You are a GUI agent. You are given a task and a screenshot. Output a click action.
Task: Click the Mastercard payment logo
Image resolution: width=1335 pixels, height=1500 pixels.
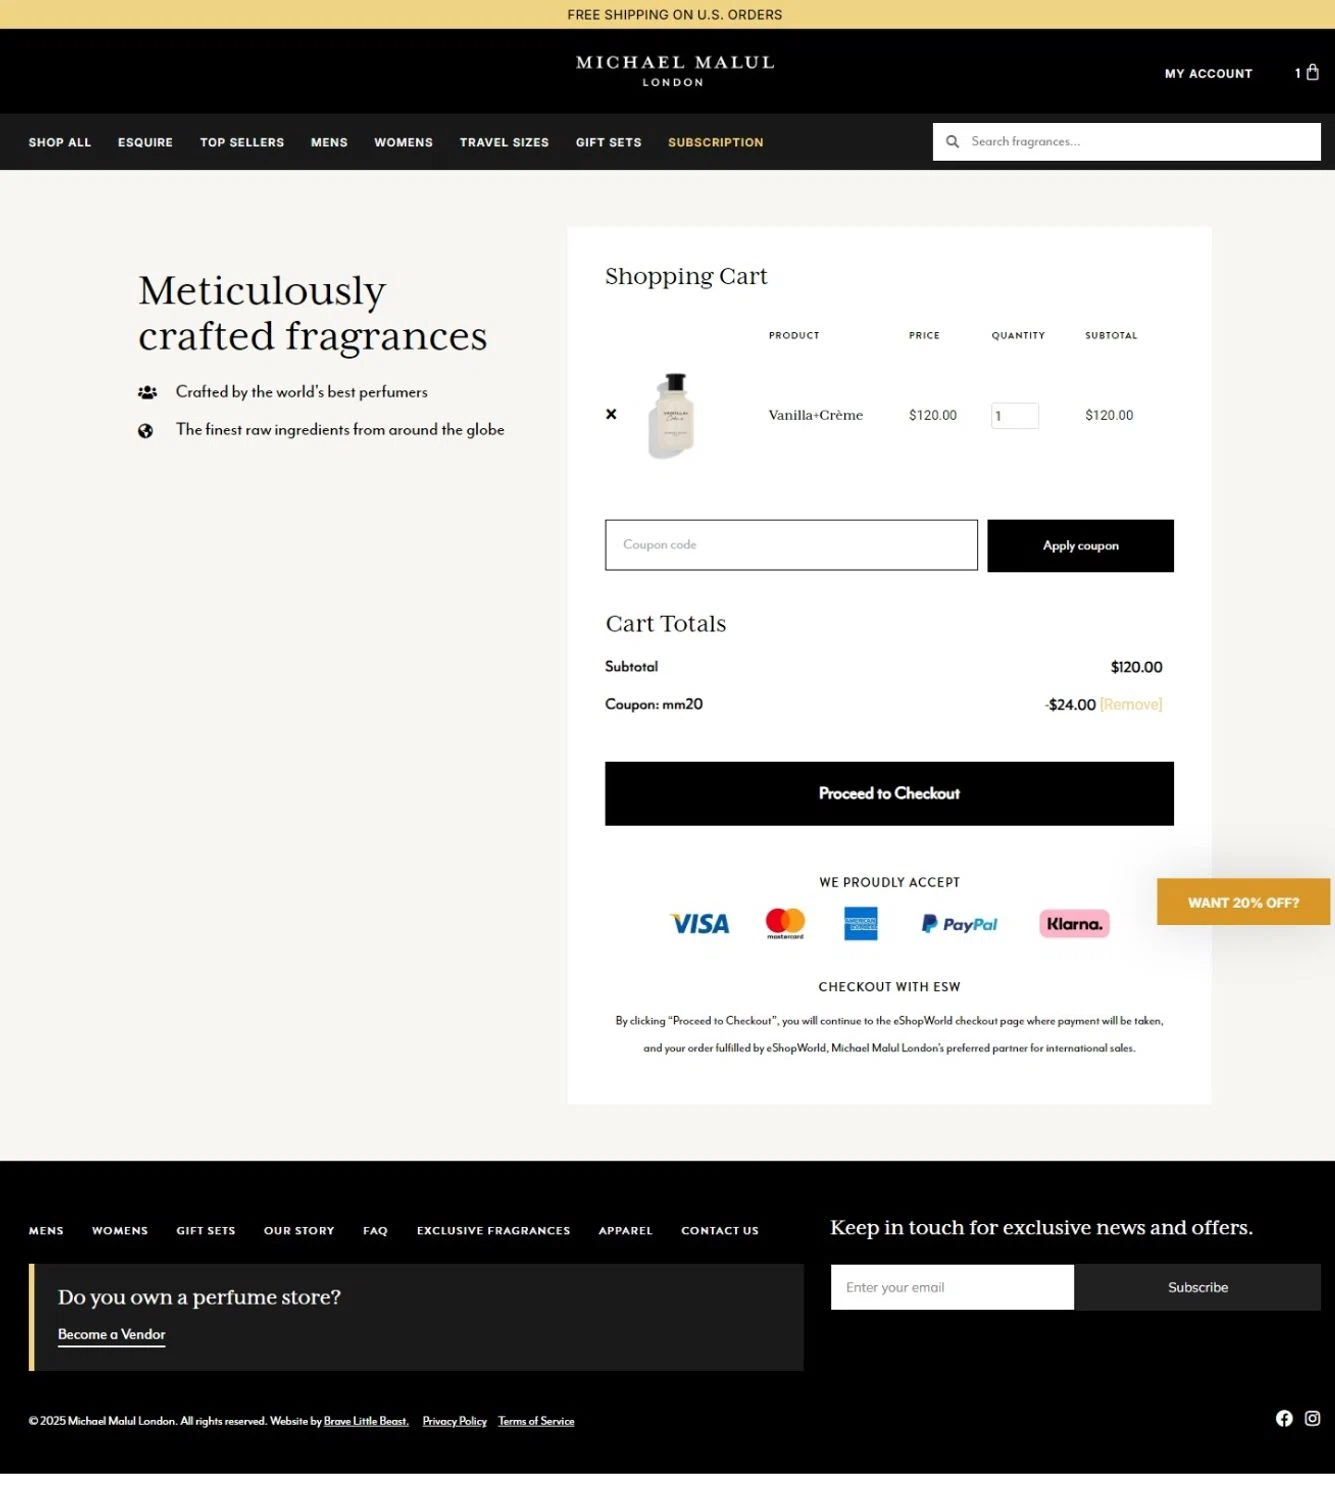[x=785, y=923]
